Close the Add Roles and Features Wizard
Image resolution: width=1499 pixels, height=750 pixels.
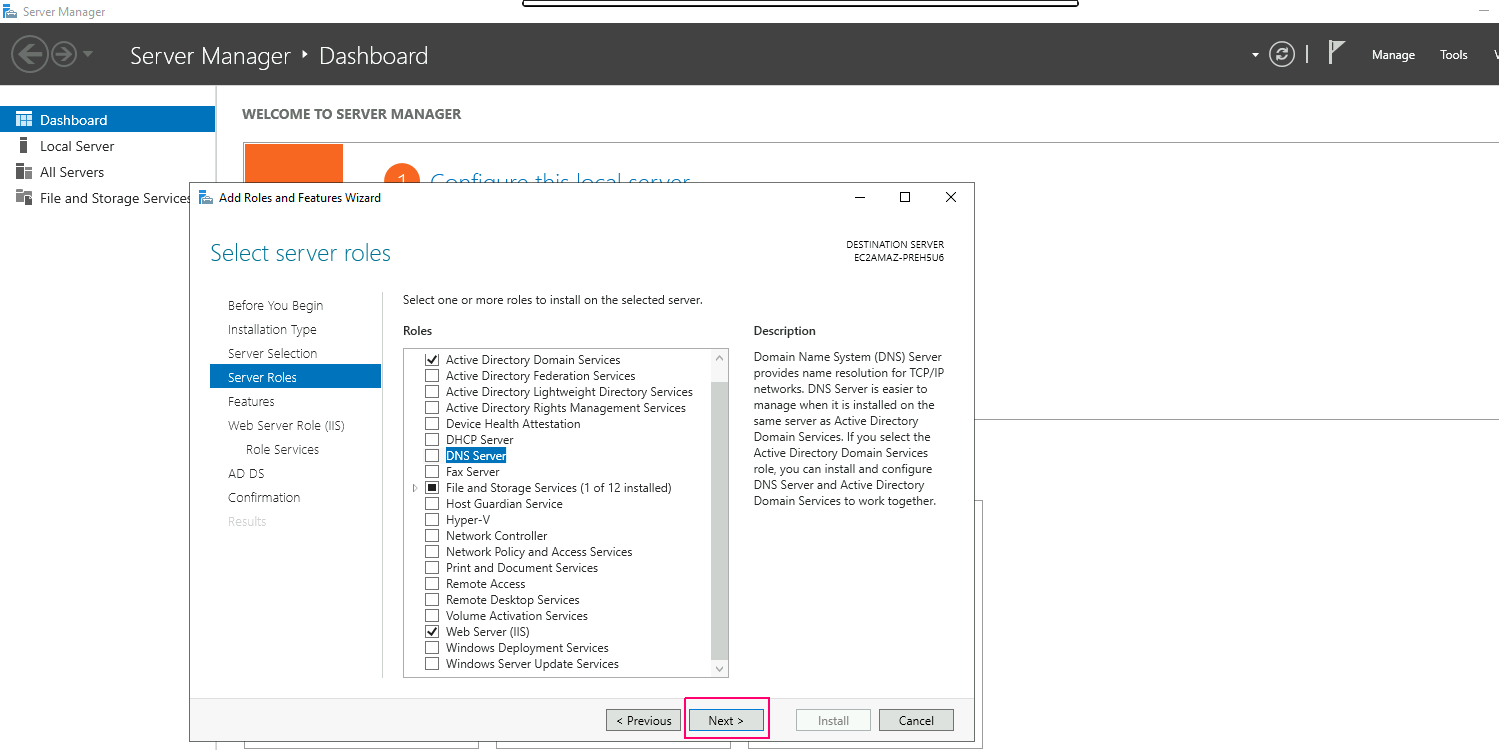click(951, 197)
